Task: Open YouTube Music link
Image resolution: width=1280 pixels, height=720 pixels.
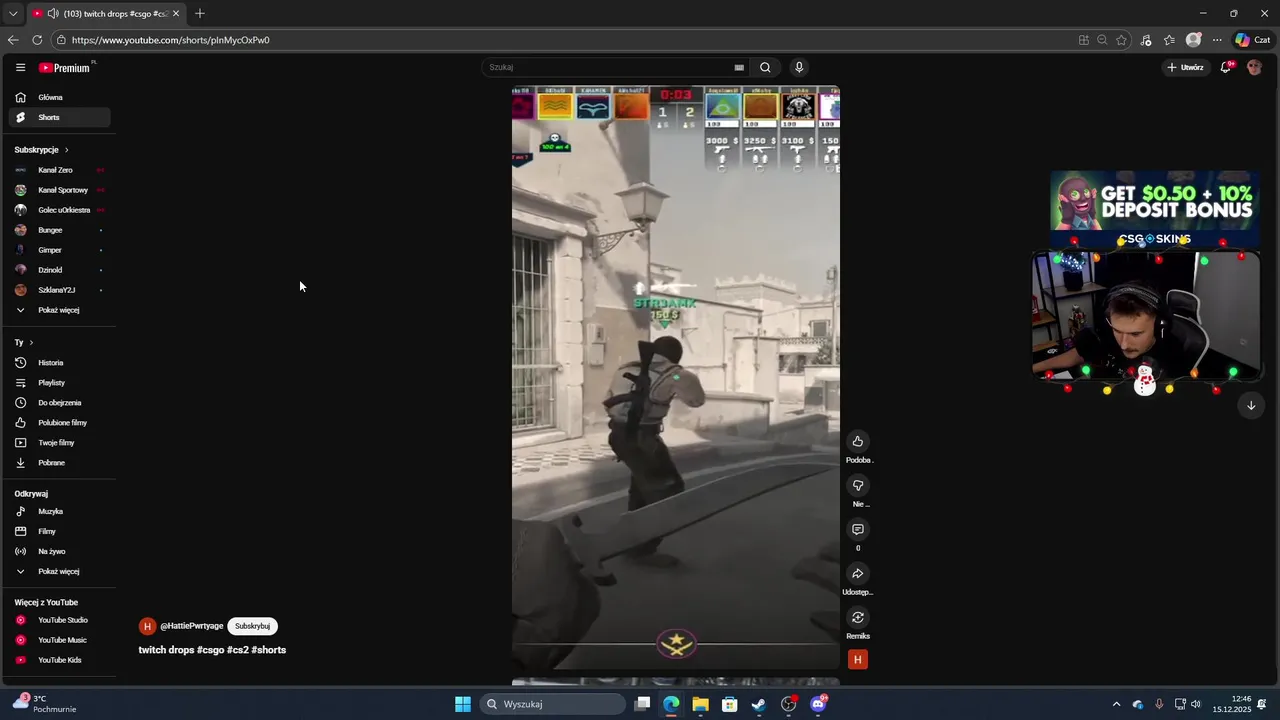Action: 60,640
